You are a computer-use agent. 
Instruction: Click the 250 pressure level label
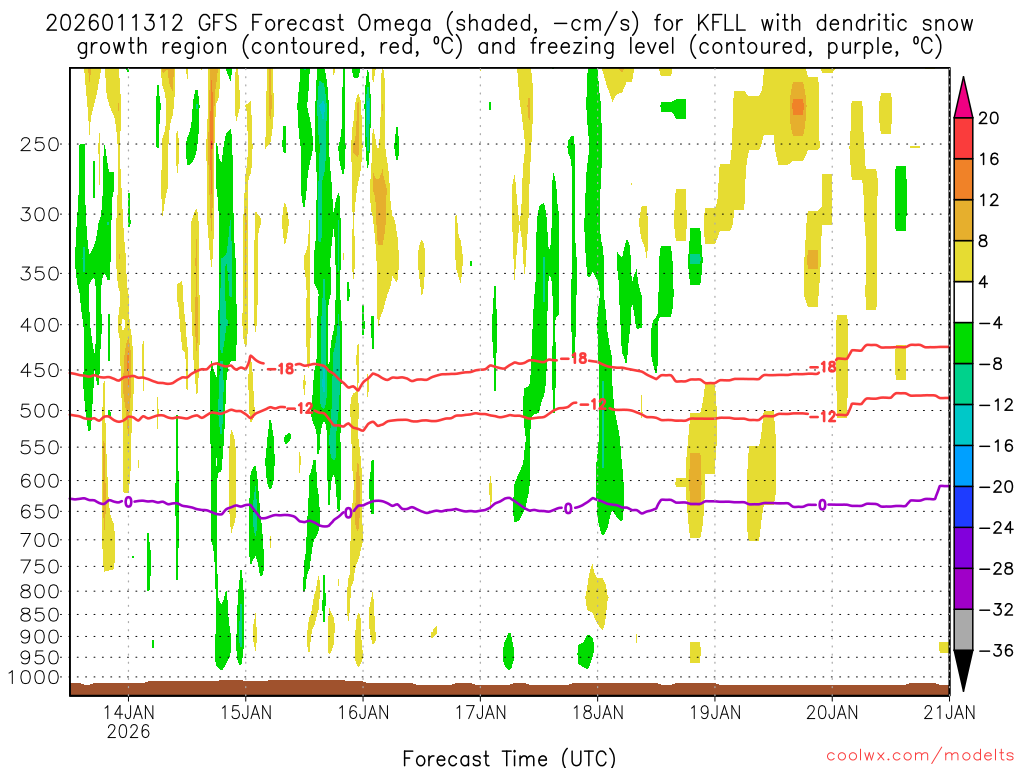40,144
